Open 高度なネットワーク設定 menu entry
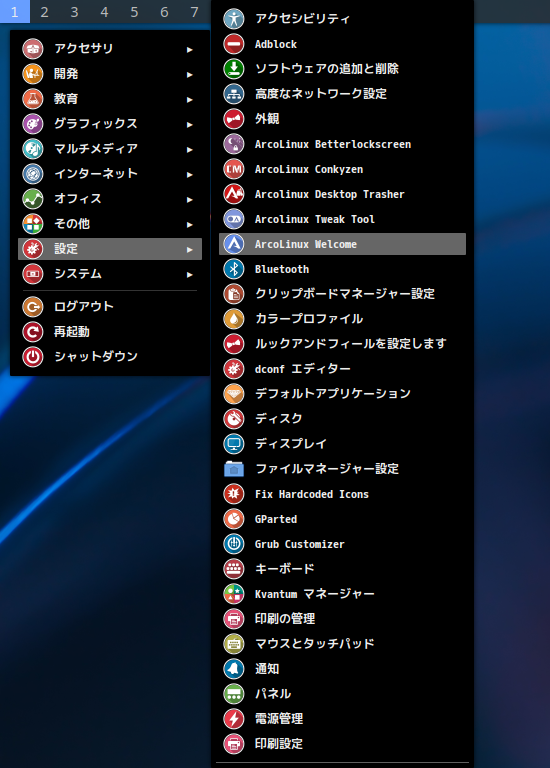 342,94
